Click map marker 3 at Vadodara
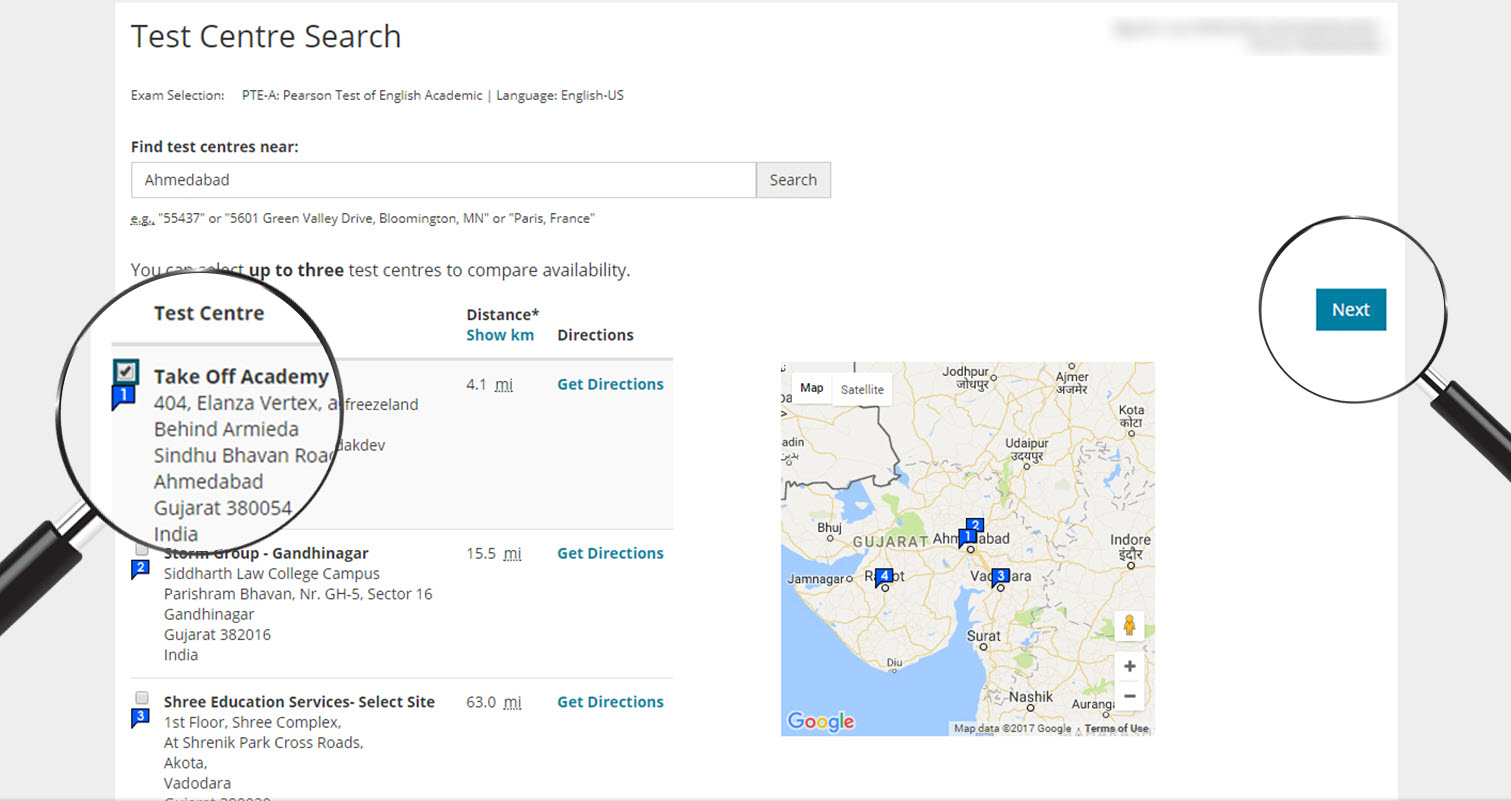Viewport: 1511px width, 801px height. pyautogui.click(x=1000, y=576)
